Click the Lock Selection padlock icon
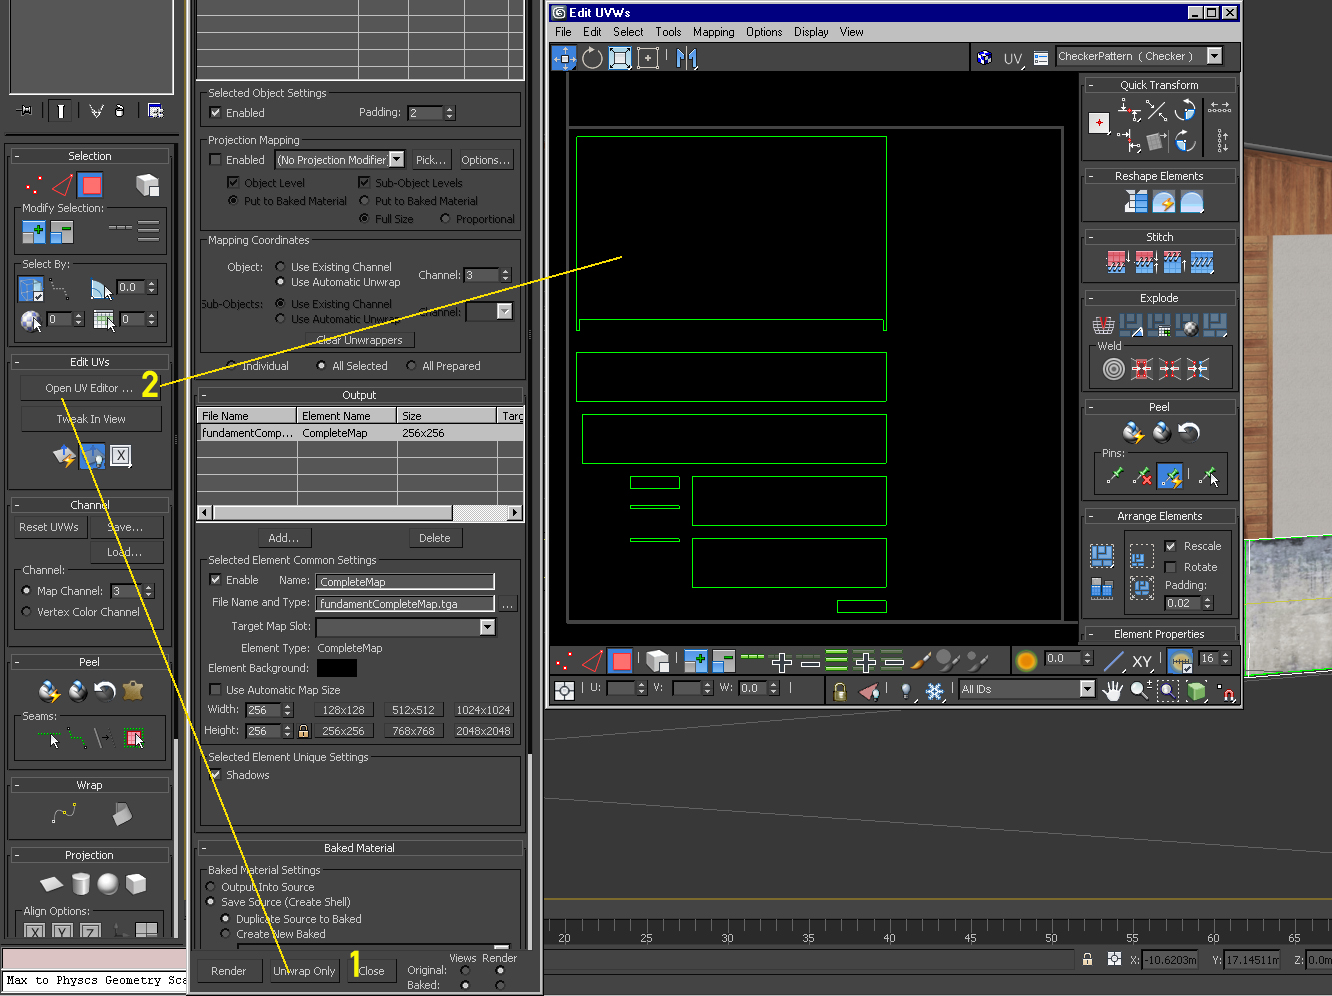The image size is (1332, 996). pos(840,691)
